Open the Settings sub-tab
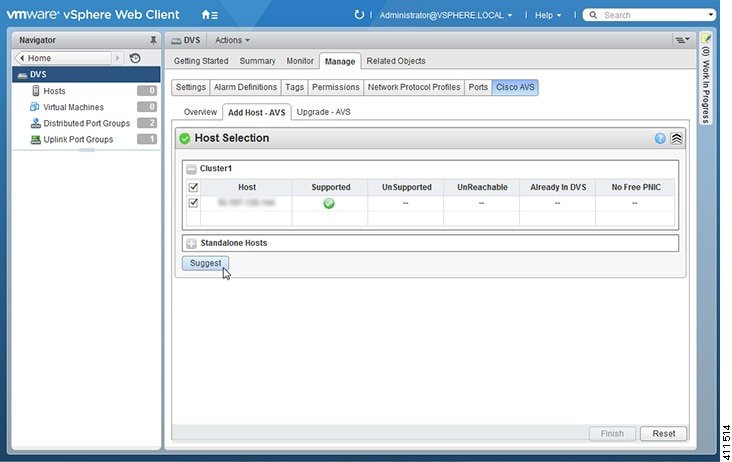 190,87
